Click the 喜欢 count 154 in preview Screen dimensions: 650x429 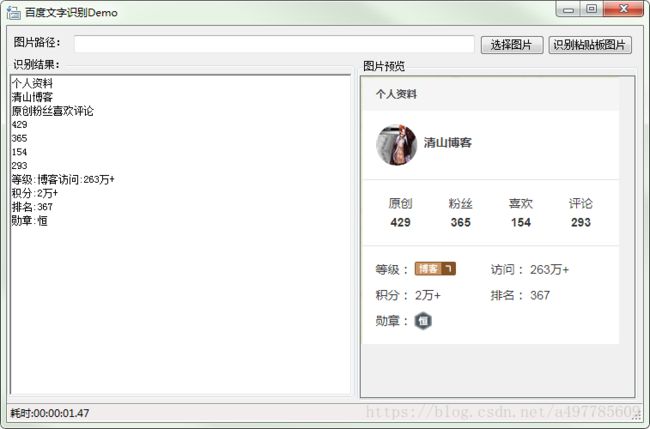click(521, 222)
